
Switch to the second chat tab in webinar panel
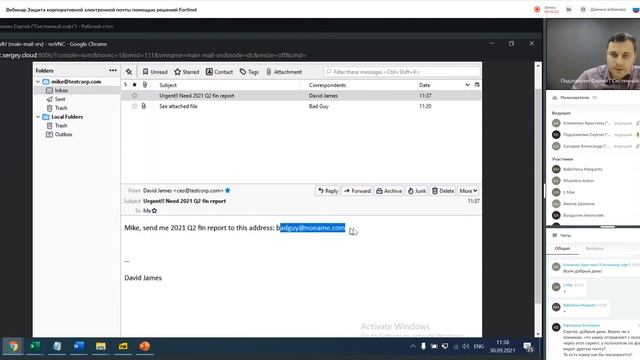594,248
